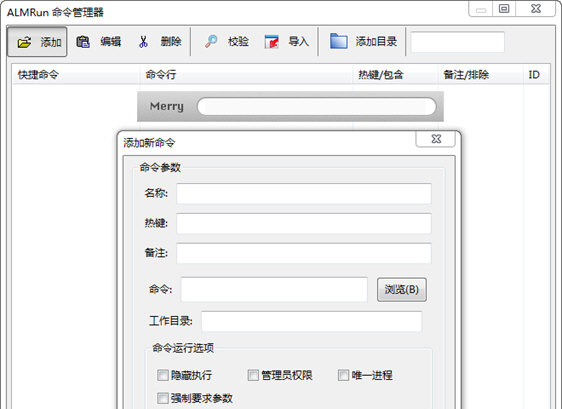This screenshot has height=409, width=562.
Task: Click the 添加 open-folder icon
Action: [24, 42]
